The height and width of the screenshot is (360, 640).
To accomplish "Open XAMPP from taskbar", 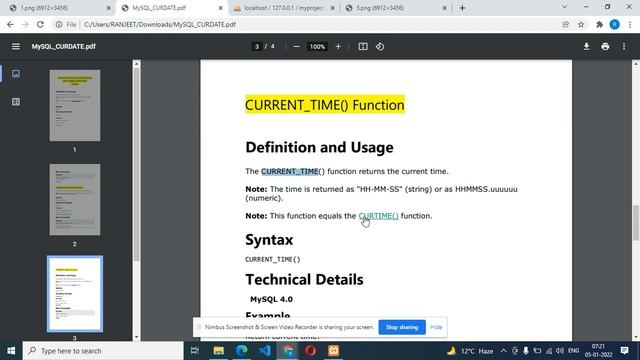I will pos(333,351).
